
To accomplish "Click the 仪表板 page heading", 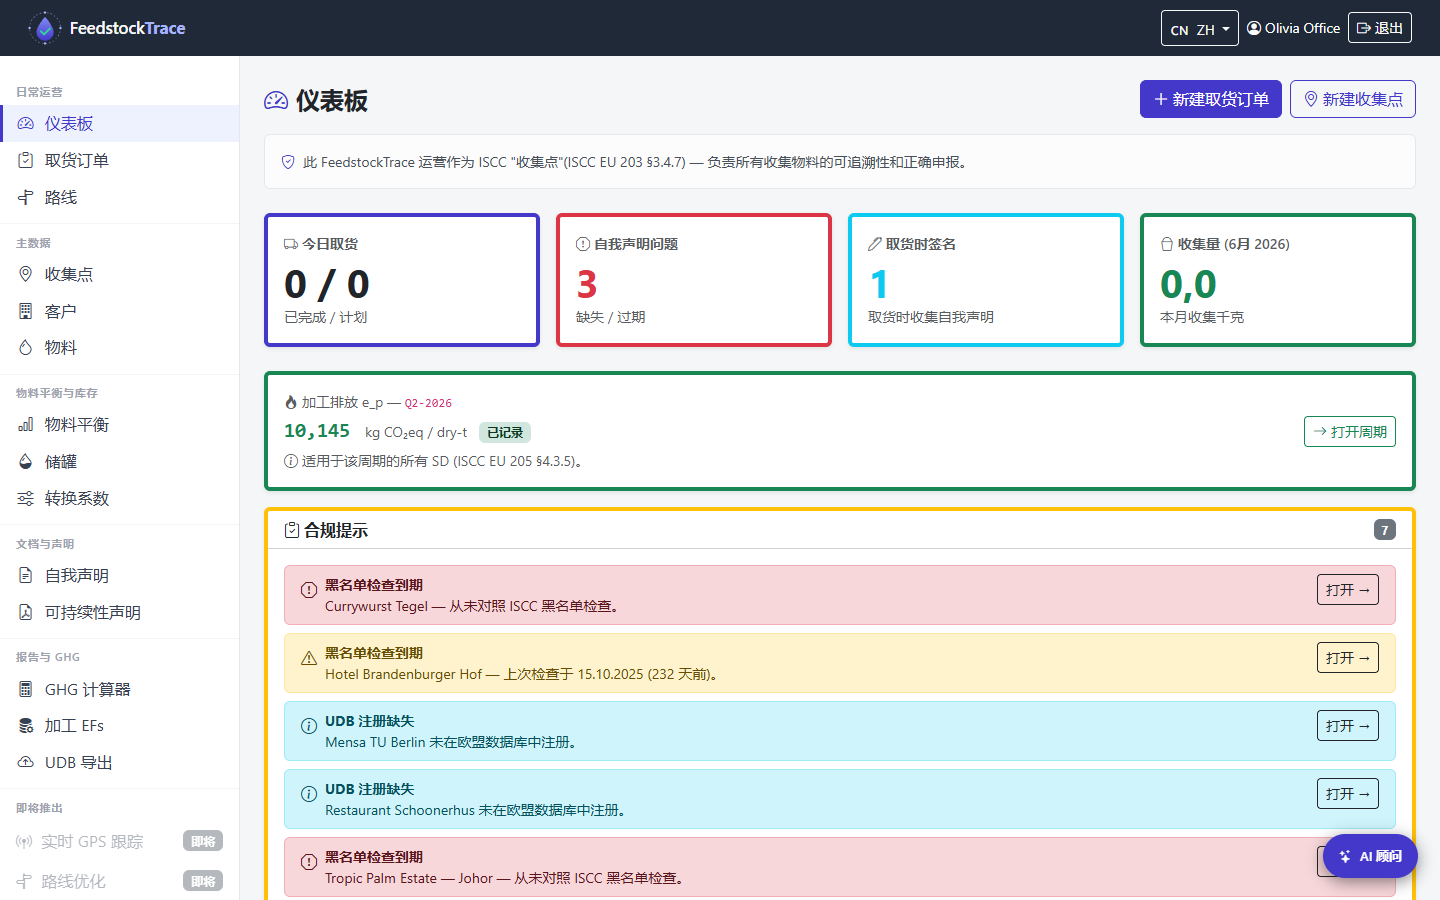I will click(x=332, y=100).
